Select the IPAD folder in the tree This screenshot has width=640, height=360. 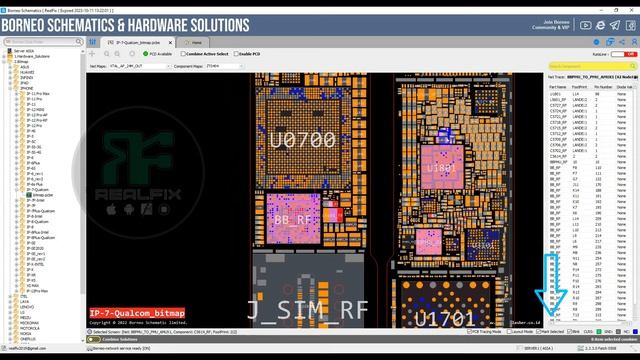(24, 83)
